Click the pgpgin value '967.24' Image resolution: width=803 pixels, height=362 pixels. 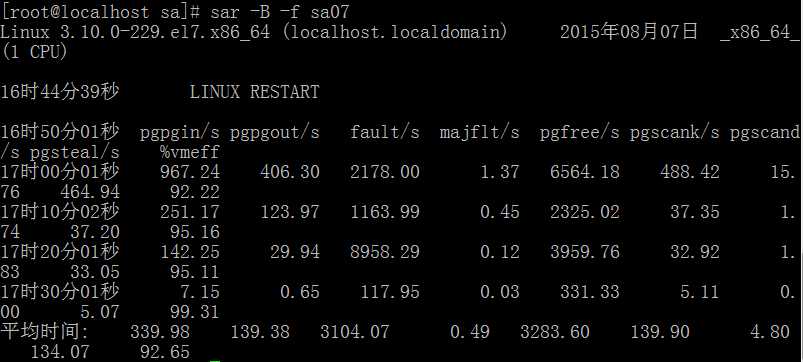(x=189, y=172)
